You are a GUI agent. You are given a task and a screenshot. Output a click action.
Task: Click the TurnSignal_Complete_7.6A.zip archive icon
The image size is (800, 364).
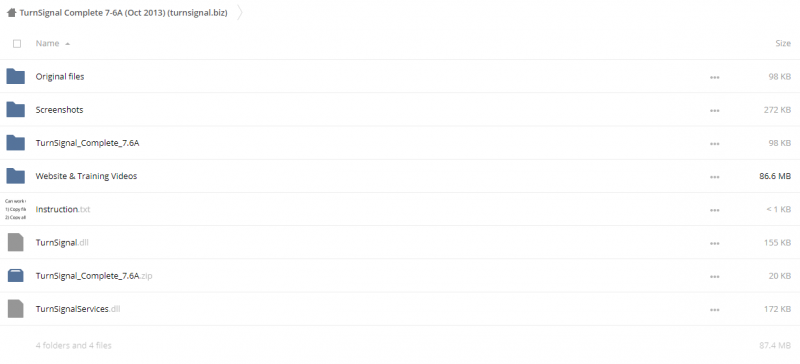coord(15,276)
